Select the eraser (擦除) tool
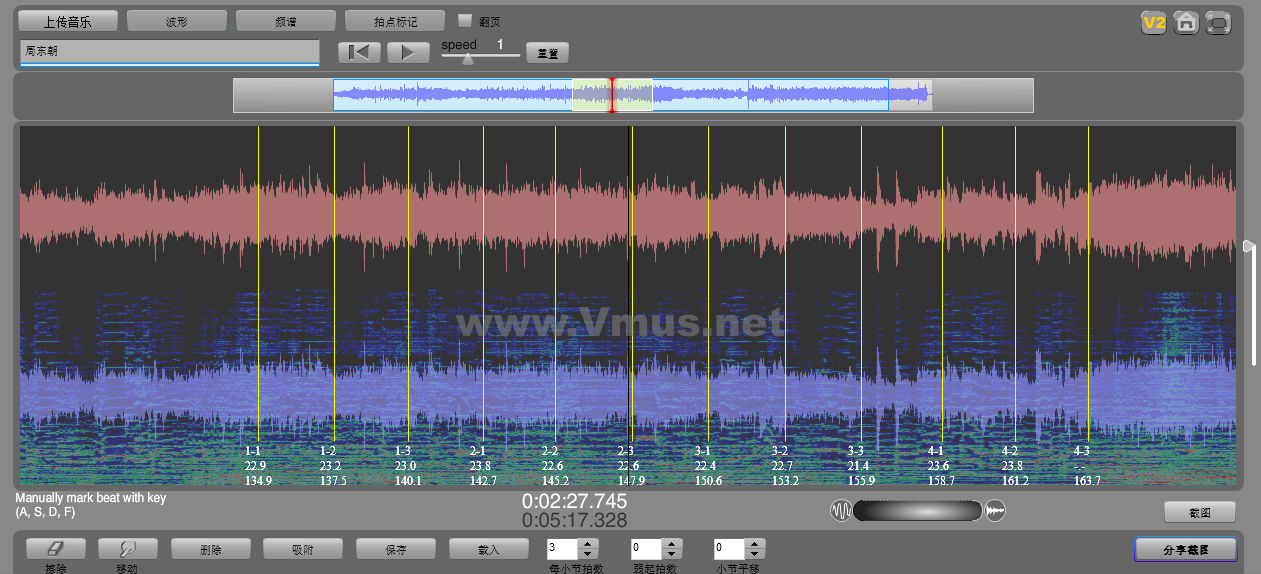This screenshot has width=1261, height=574. [55, 549]
